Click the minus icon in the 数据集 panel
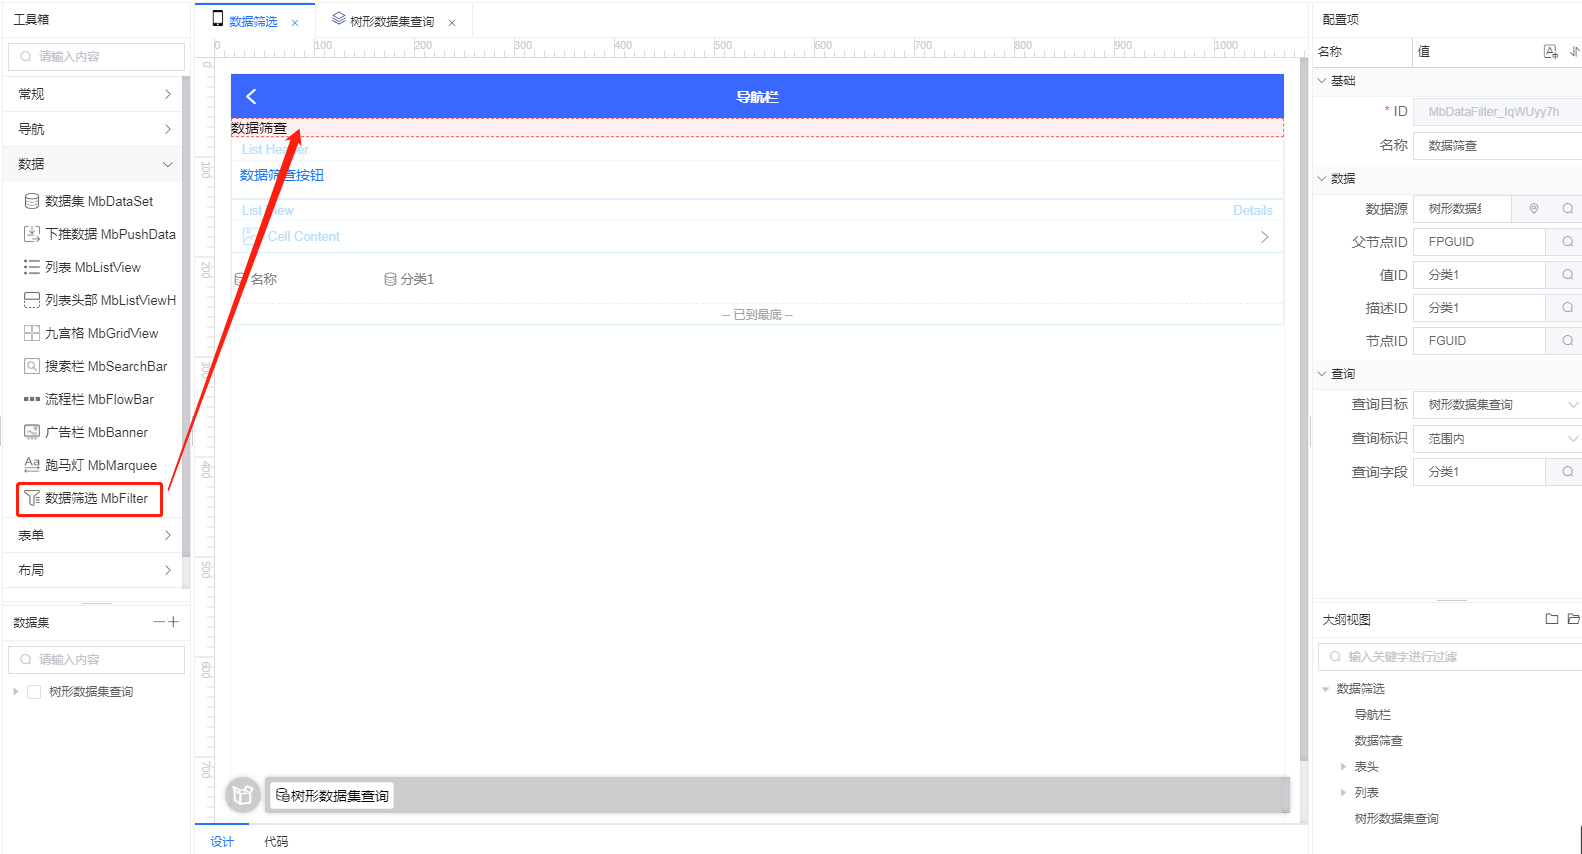 click(158, 622)
